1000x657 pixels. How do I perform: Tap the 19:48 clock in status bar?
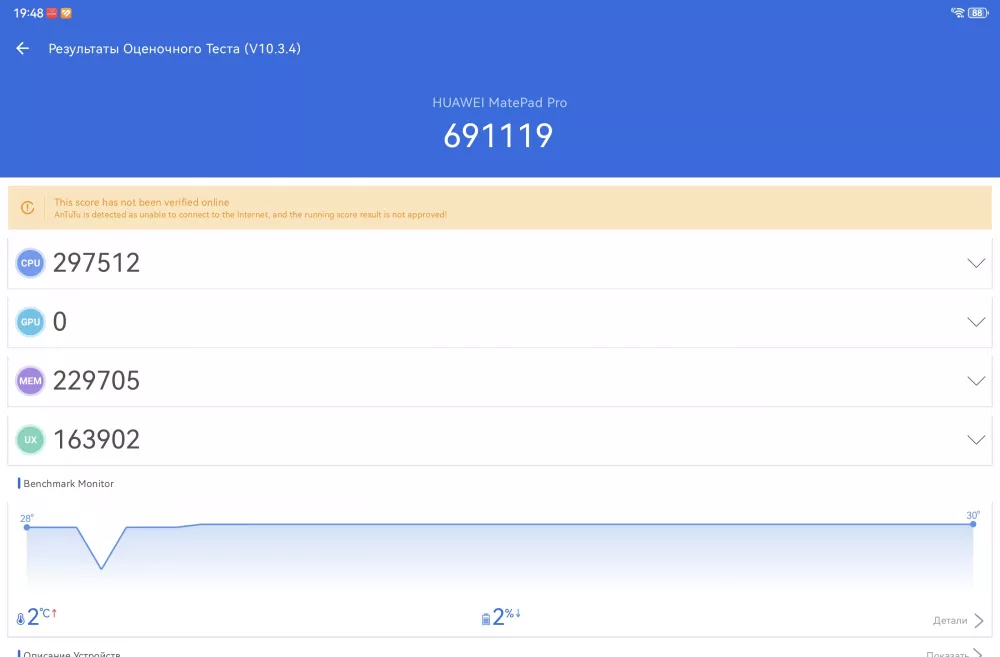[28, 13]
